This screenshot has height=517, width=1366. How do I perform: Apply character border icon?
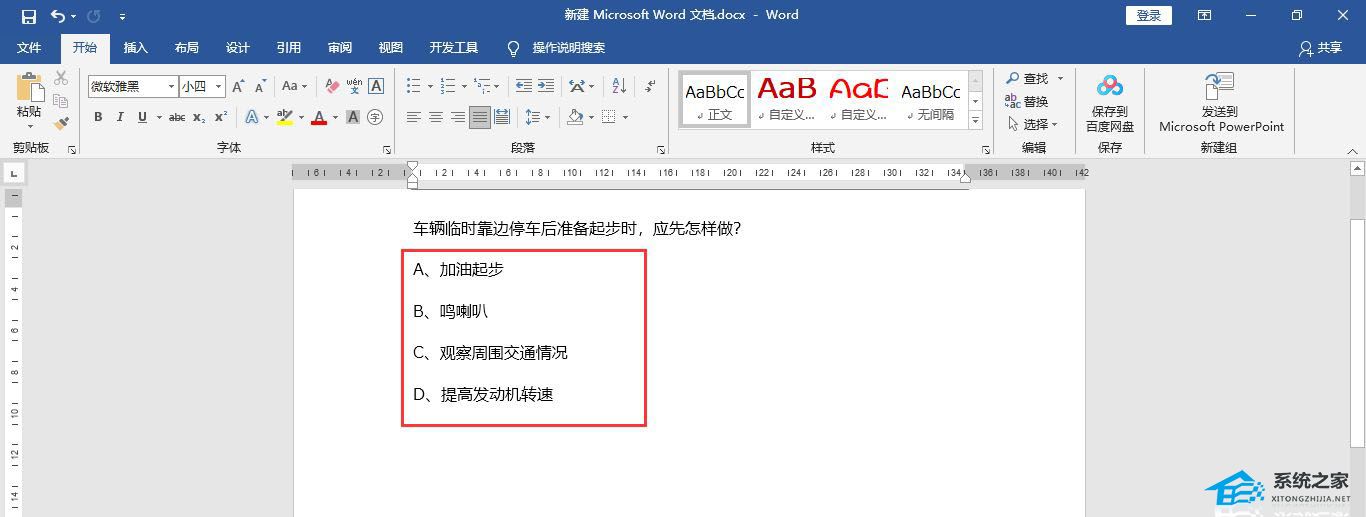click(x=376, y=87)
